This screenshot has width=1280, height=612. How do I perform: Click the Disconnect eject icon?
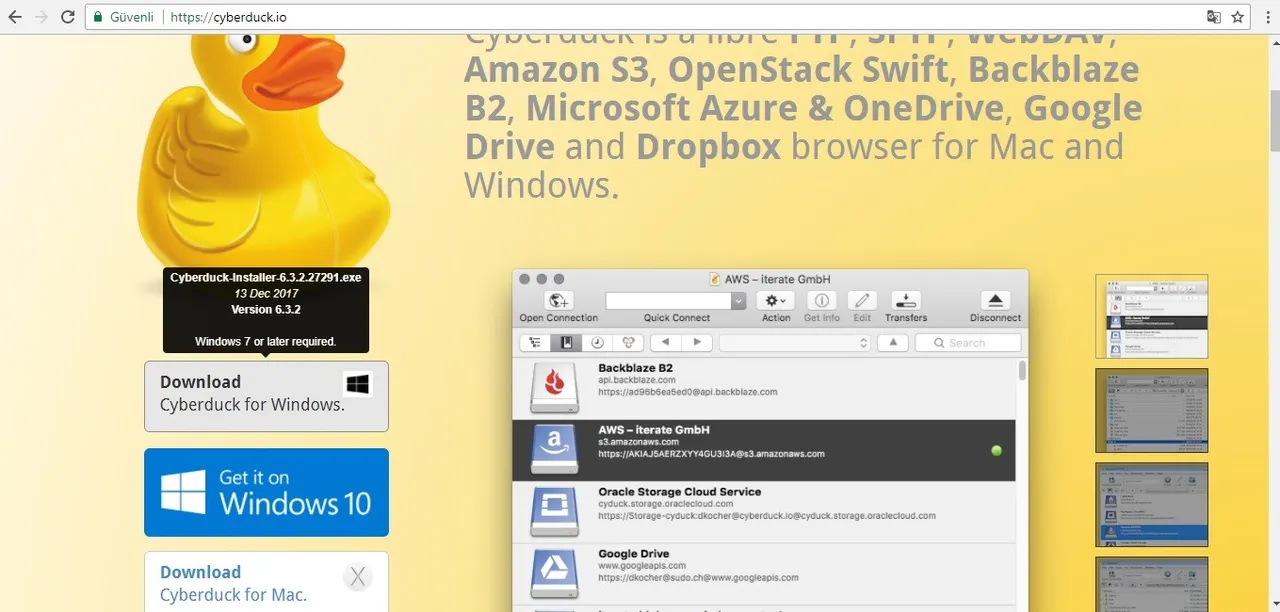click(995, 300)
